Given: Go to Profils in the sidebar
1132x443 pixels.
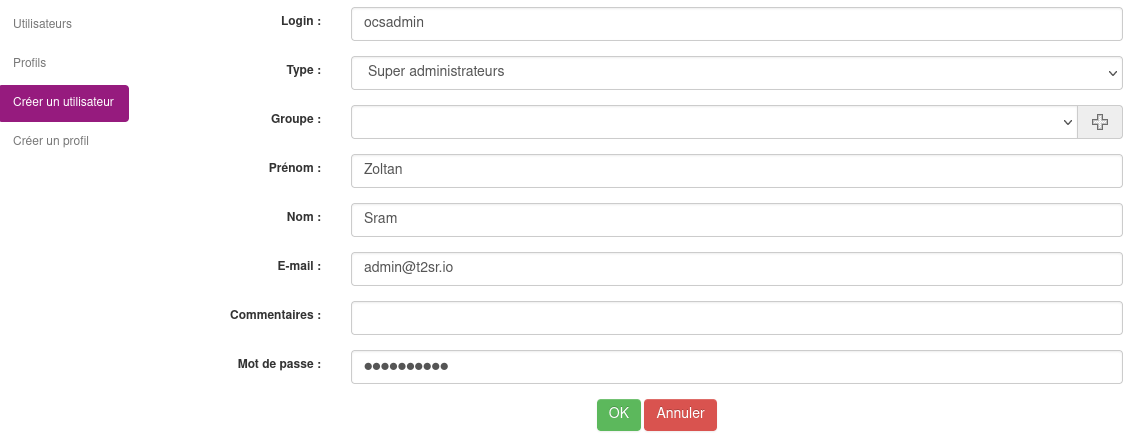Looking at the screenshot, I should tap(30, 63).
